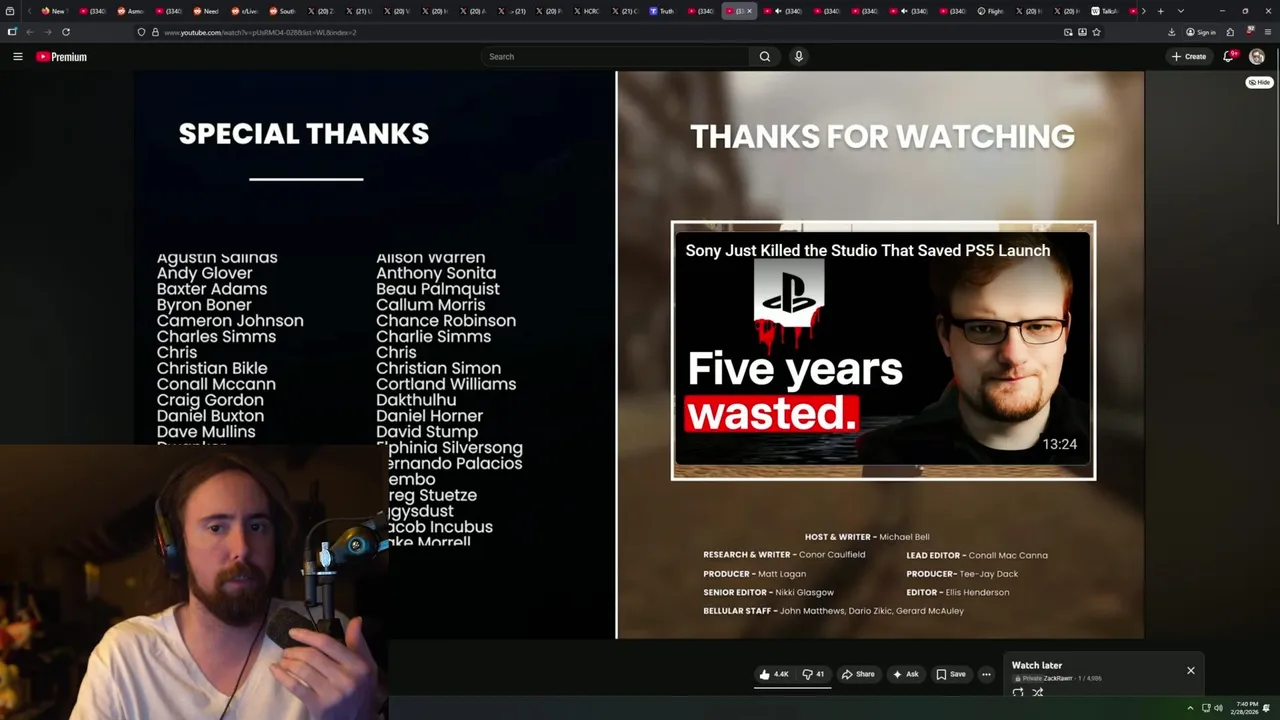Click 'Watch later' playlist title

(1037, 665)
